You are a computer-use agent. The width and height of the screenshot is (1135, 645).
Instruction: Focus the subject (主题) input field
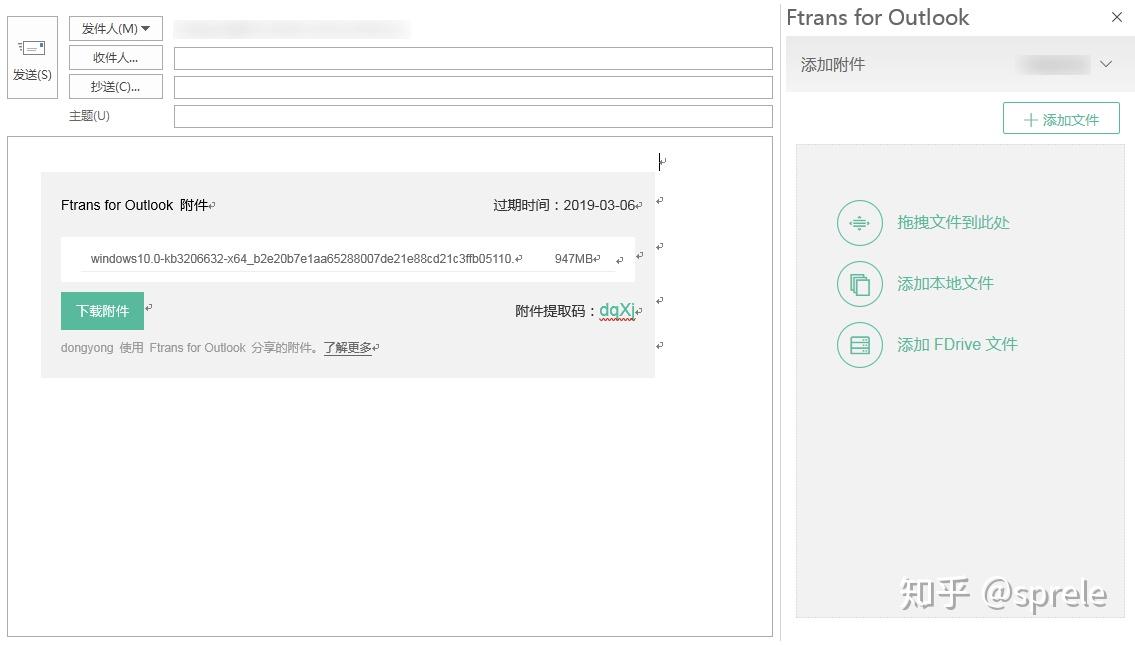pos(473,117)
